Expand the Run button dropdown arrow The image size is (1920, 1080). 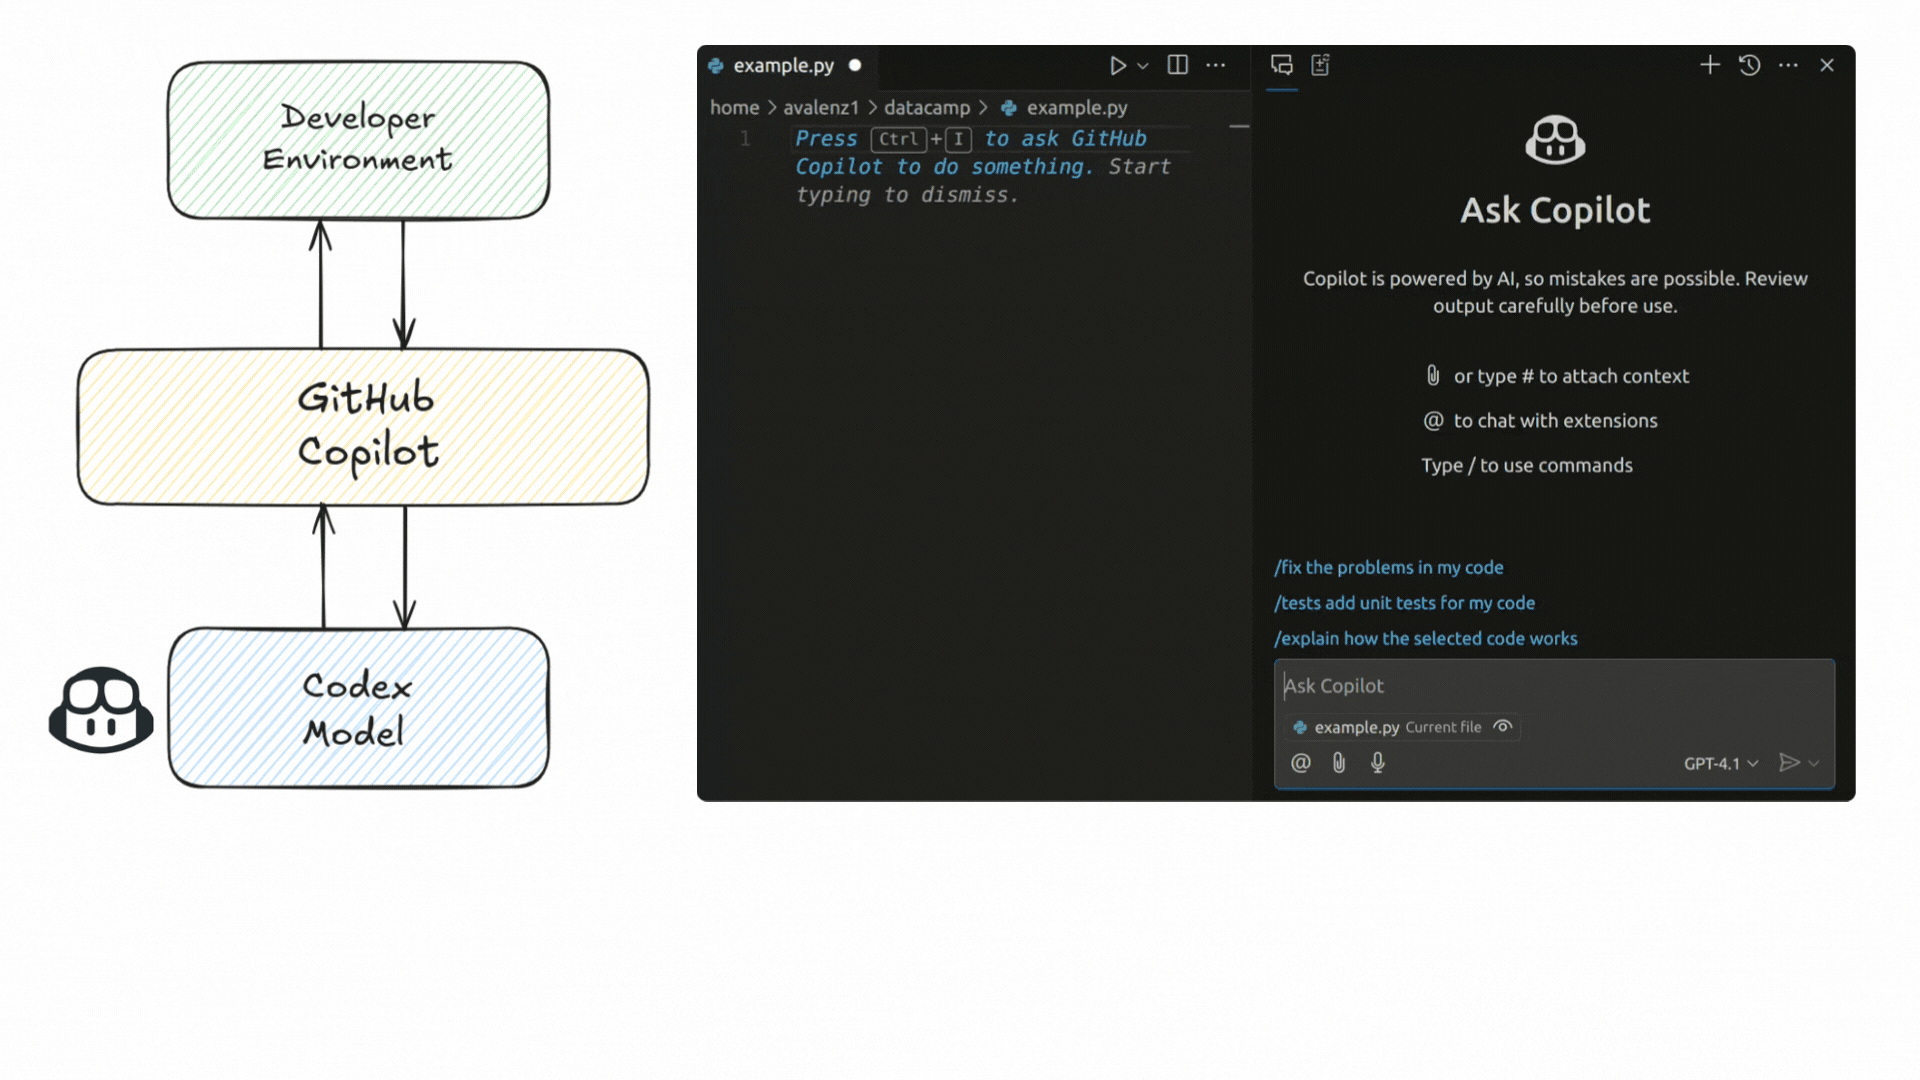[1142, 65]
